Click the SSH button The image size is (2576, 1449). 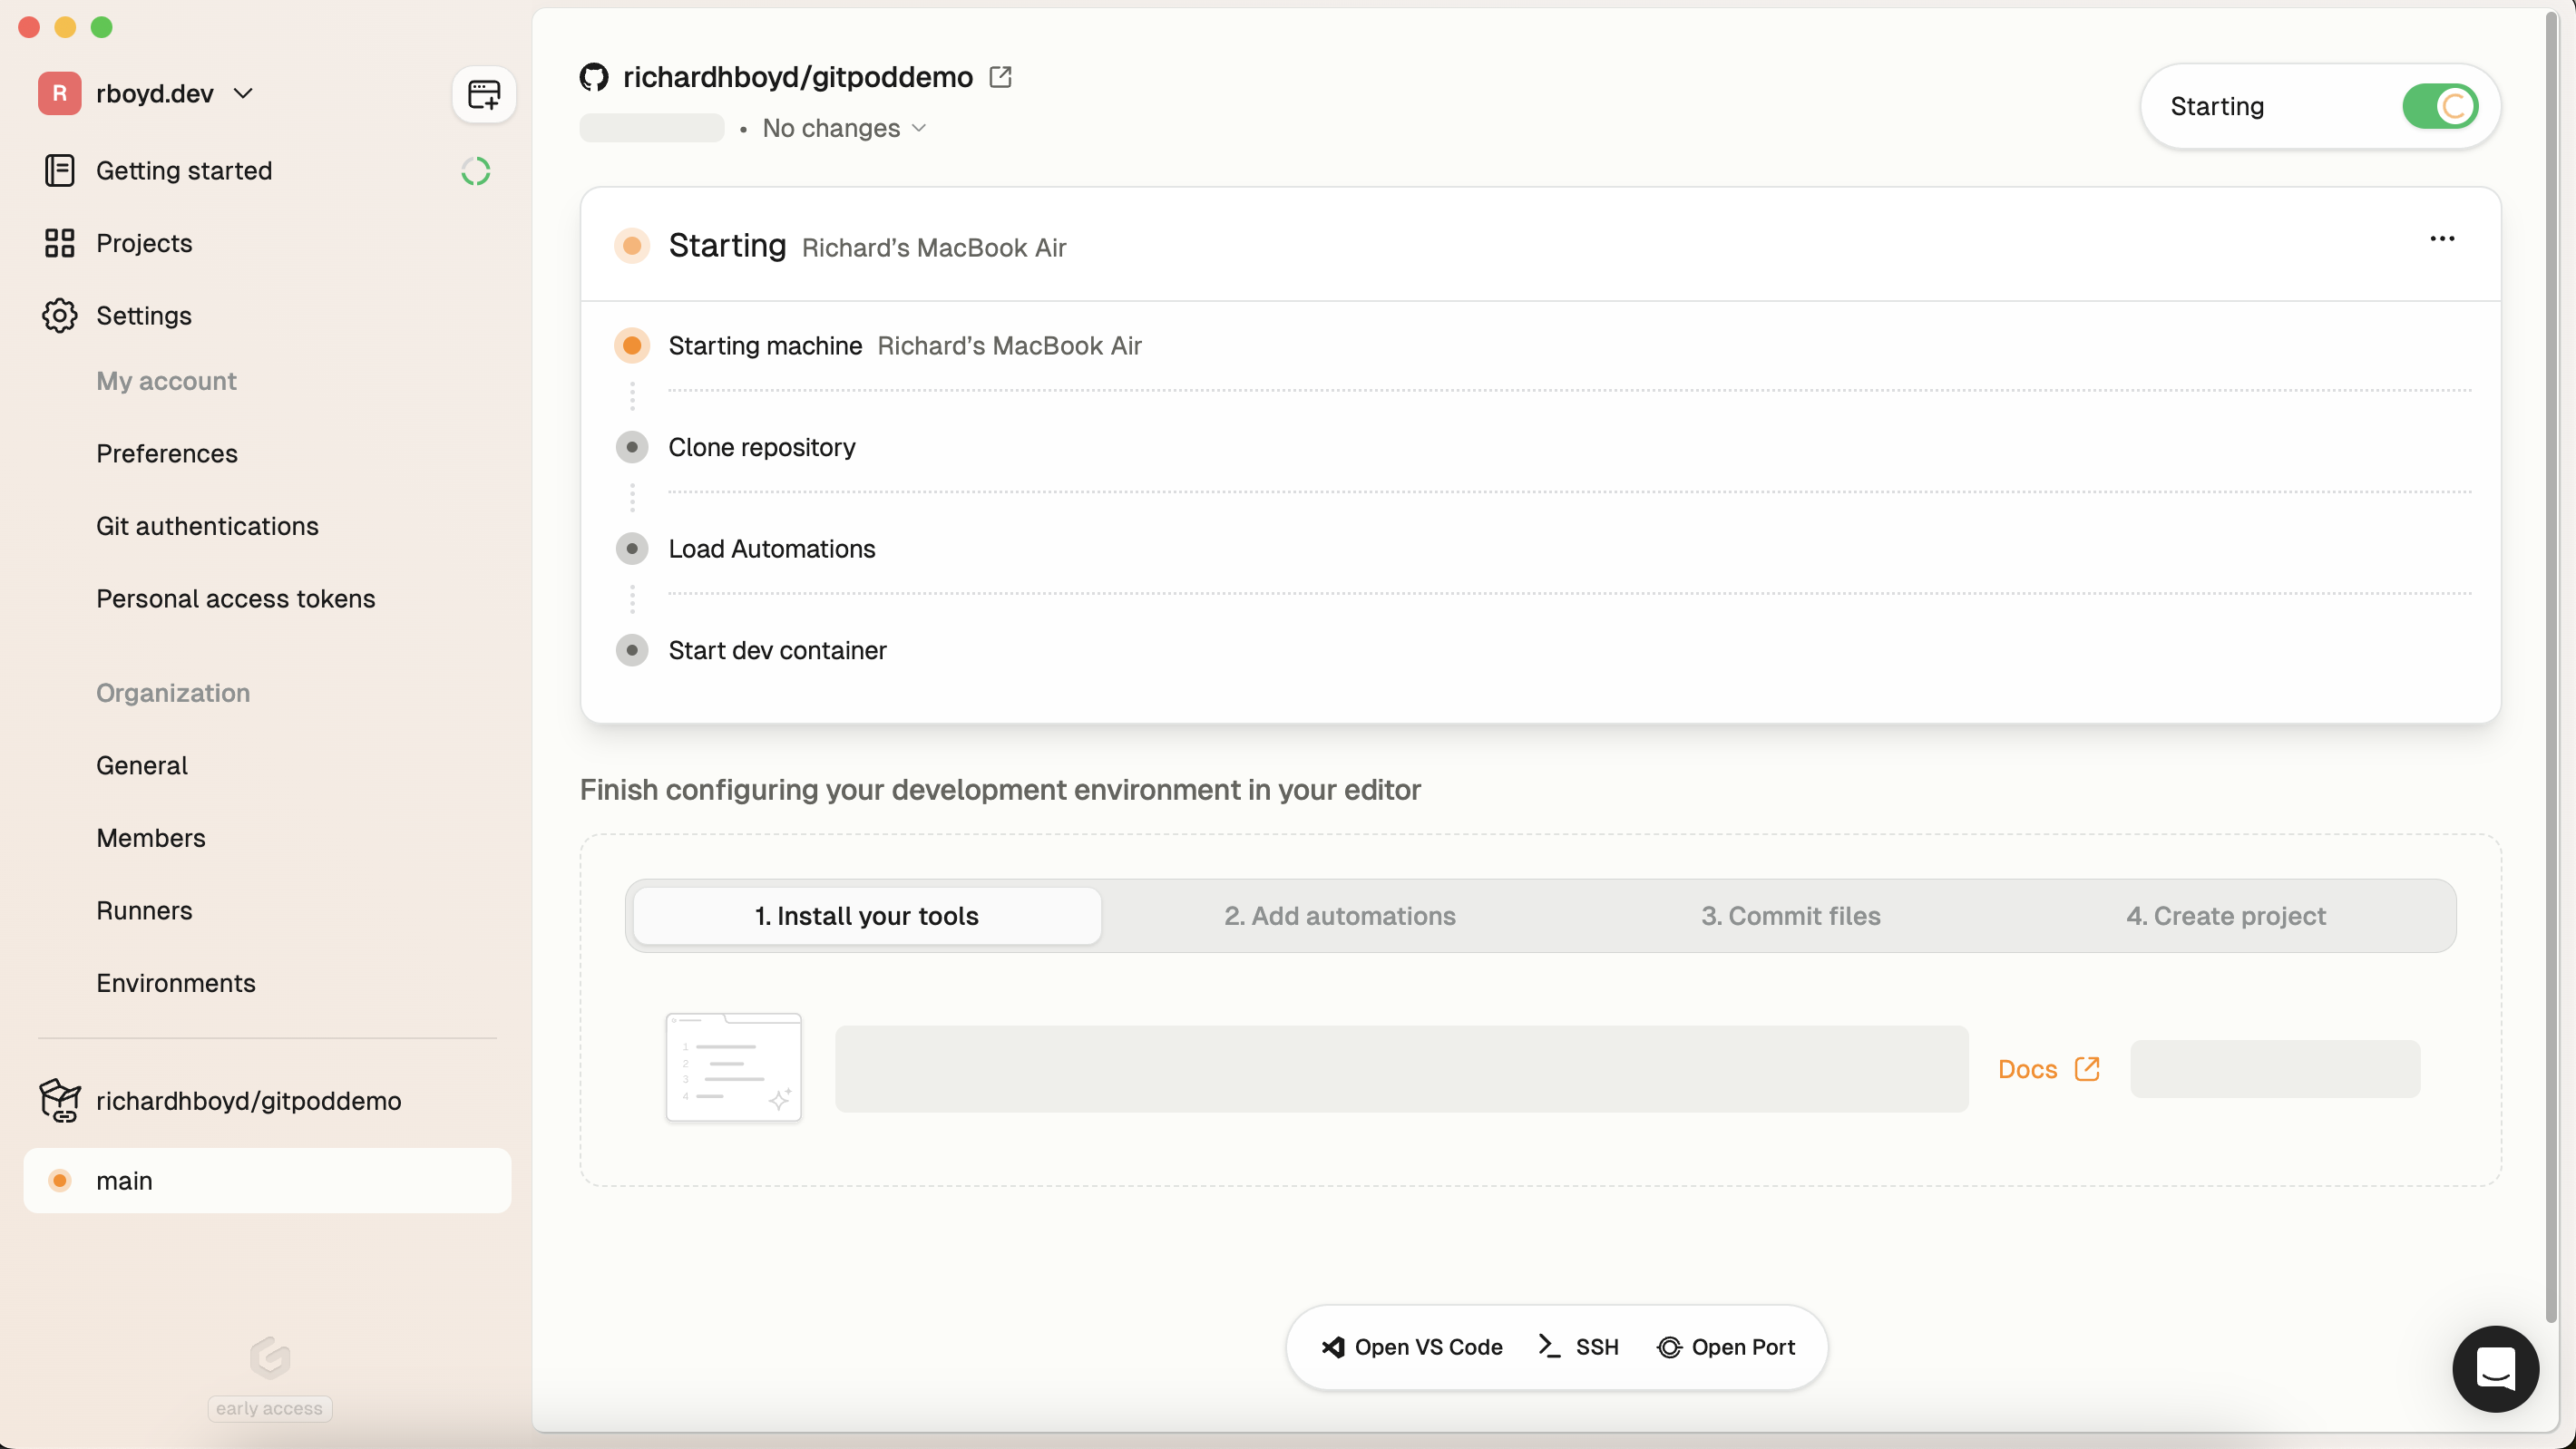click(x=1578, y=1347)
